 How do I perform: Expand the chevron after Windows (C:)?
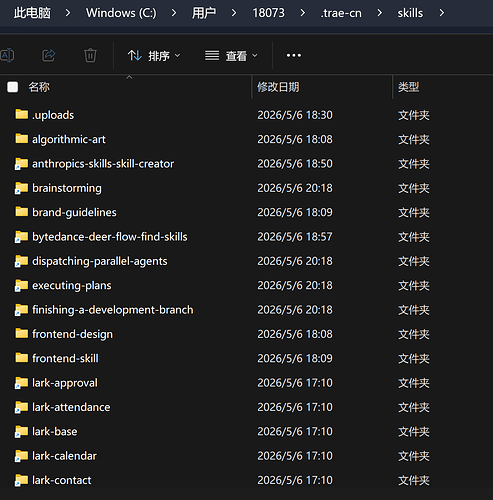click(x=174, y=13)
